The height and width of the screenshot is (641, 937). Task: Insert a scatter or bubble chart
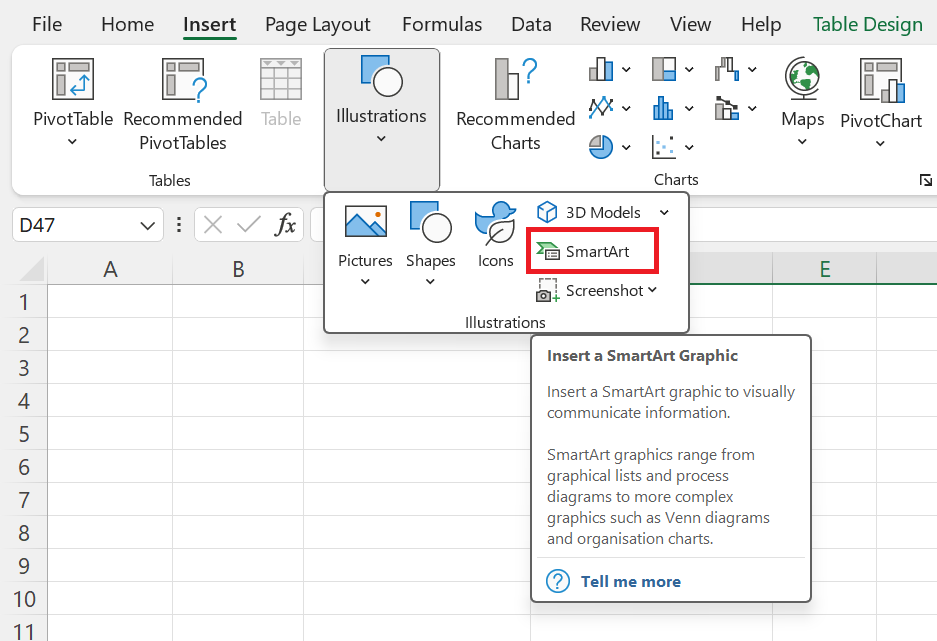click(x=665, y=147)
